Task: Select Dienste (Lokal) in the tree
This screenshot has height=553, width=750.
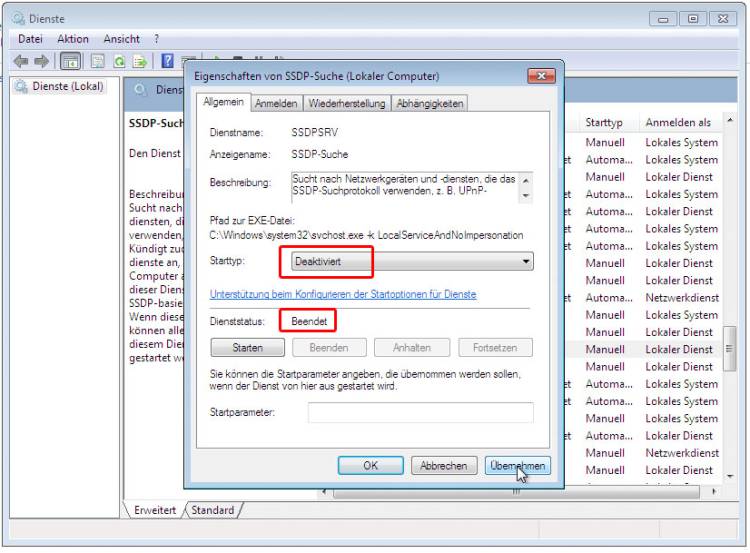Action: (66, 87)
